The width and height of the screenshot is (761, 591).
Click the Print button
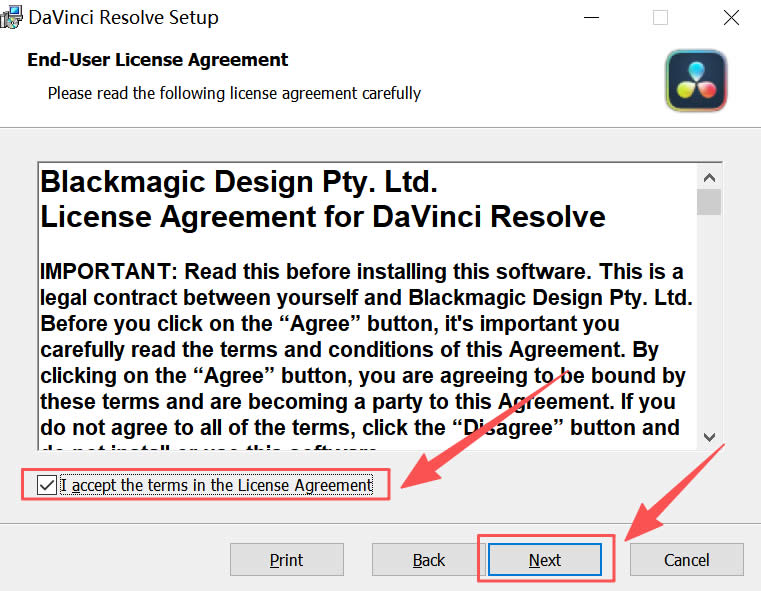click(x=286, y=559)
